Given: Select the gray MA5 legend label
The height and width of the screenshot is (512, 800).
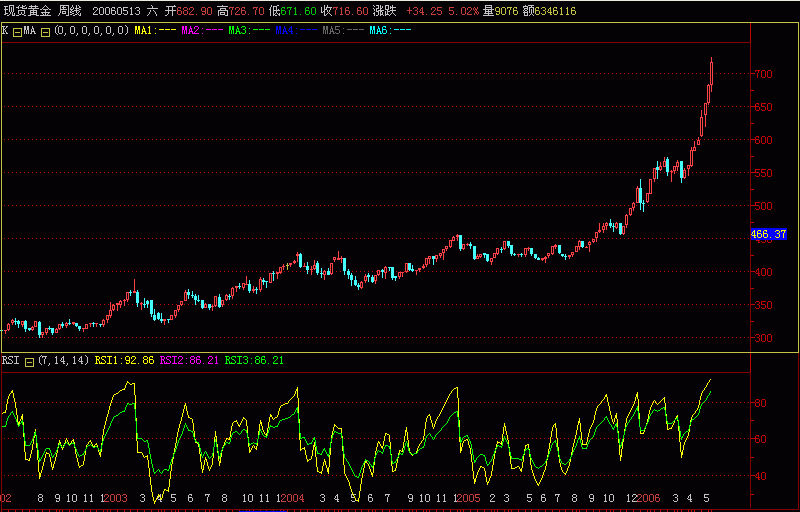Looking at the screenshot, I should click(x=343, y=31).
